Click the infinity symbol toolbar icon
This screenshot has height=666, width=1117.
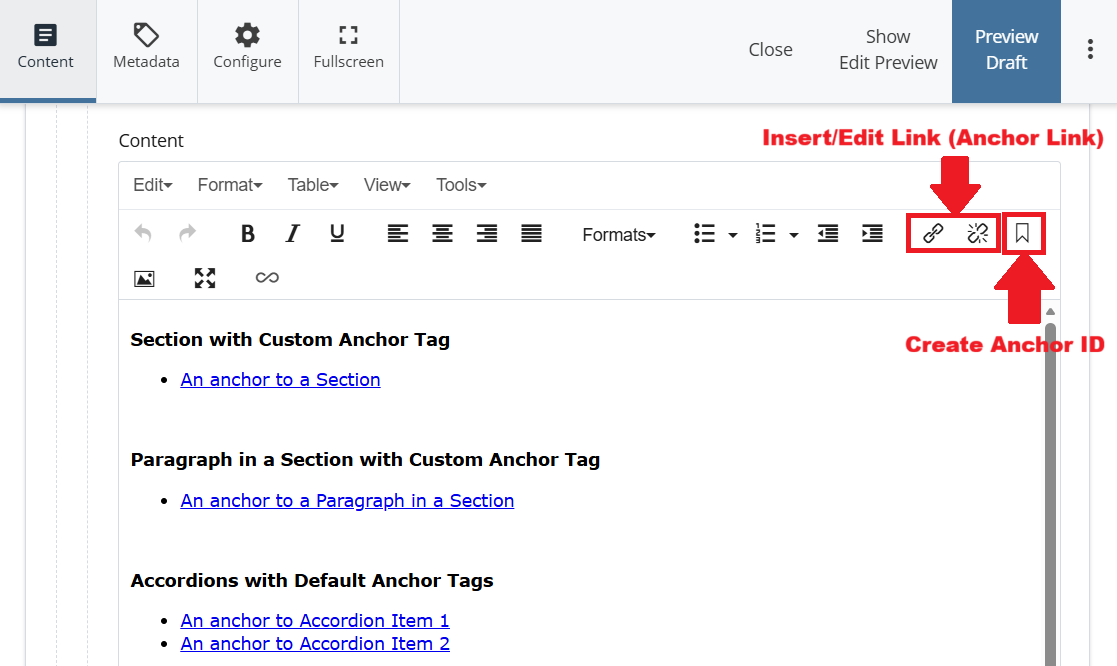point(267,278)
